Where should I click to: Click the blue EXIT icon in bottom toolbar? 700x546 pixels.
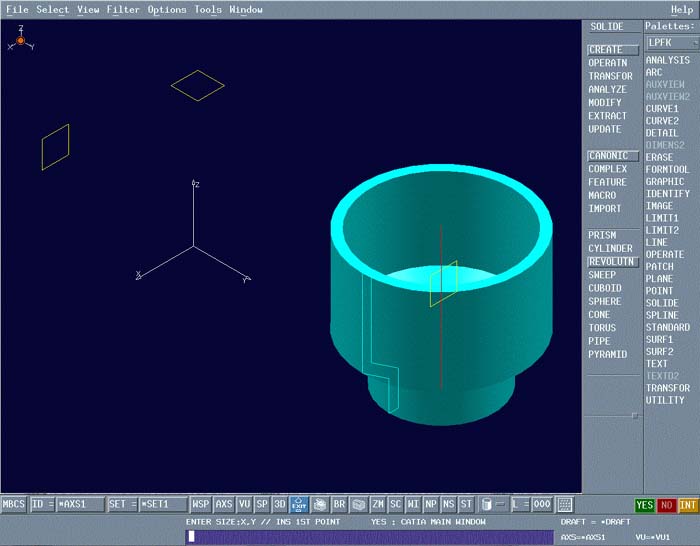(x=298, y=505)
